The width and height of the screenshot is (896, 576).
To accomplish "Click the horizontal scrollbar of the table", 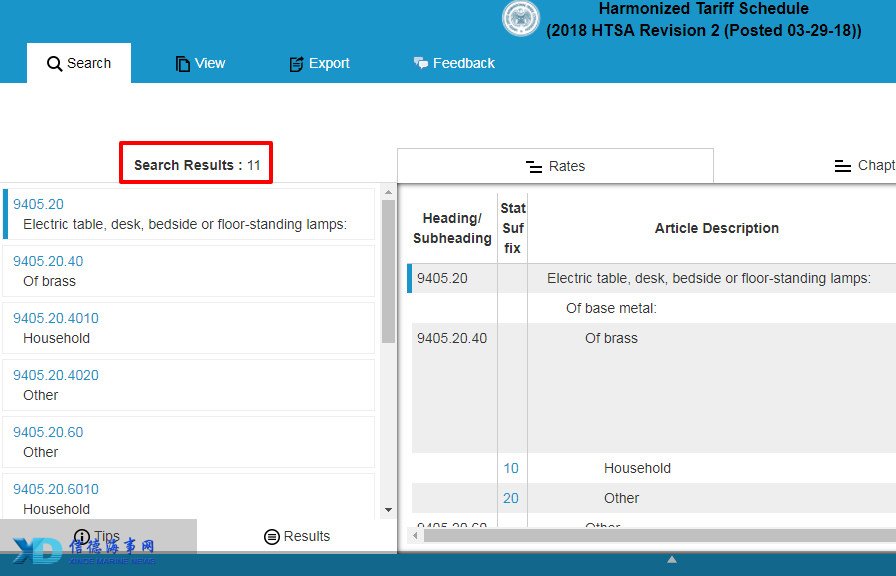I will click(650, 536).
